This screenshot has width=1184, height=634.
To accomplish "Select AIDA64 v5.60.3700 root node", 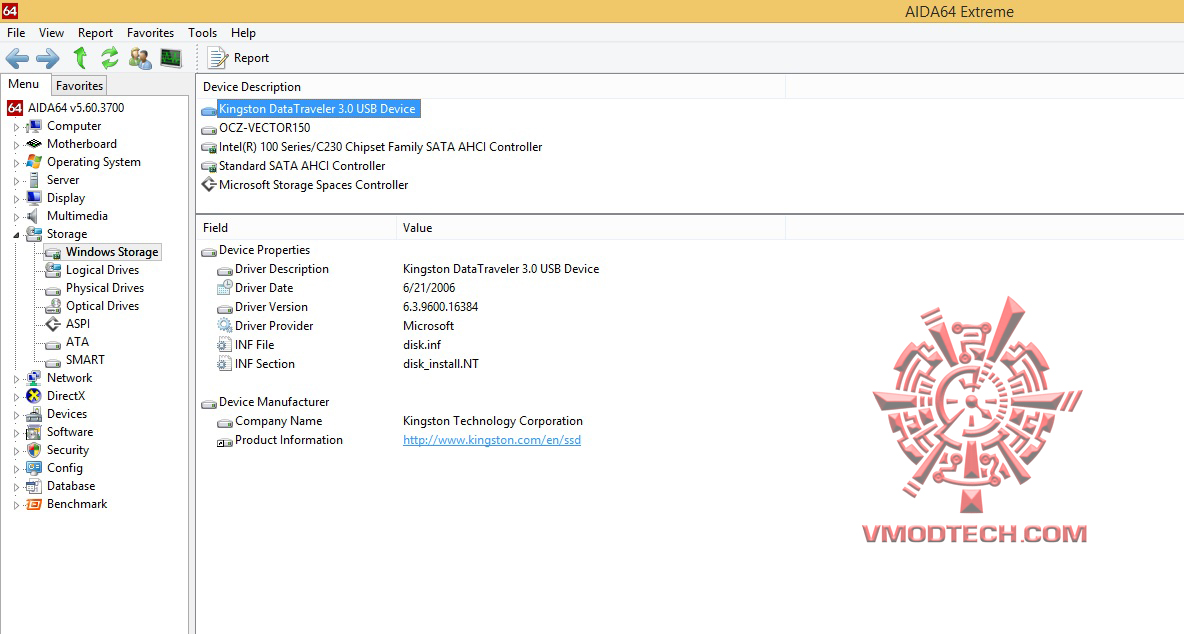I will point(76,108).
